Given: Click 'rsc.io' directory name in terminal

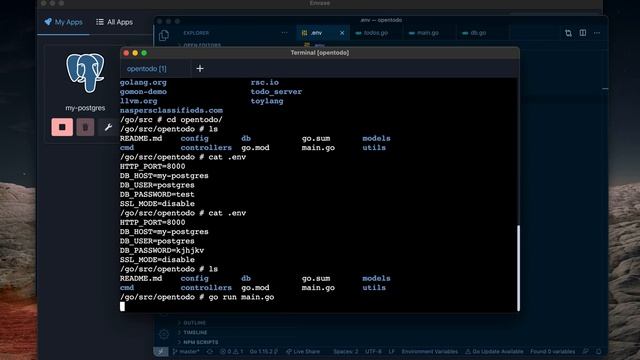Looking at the screenshot, I should [x=264, y=82].
